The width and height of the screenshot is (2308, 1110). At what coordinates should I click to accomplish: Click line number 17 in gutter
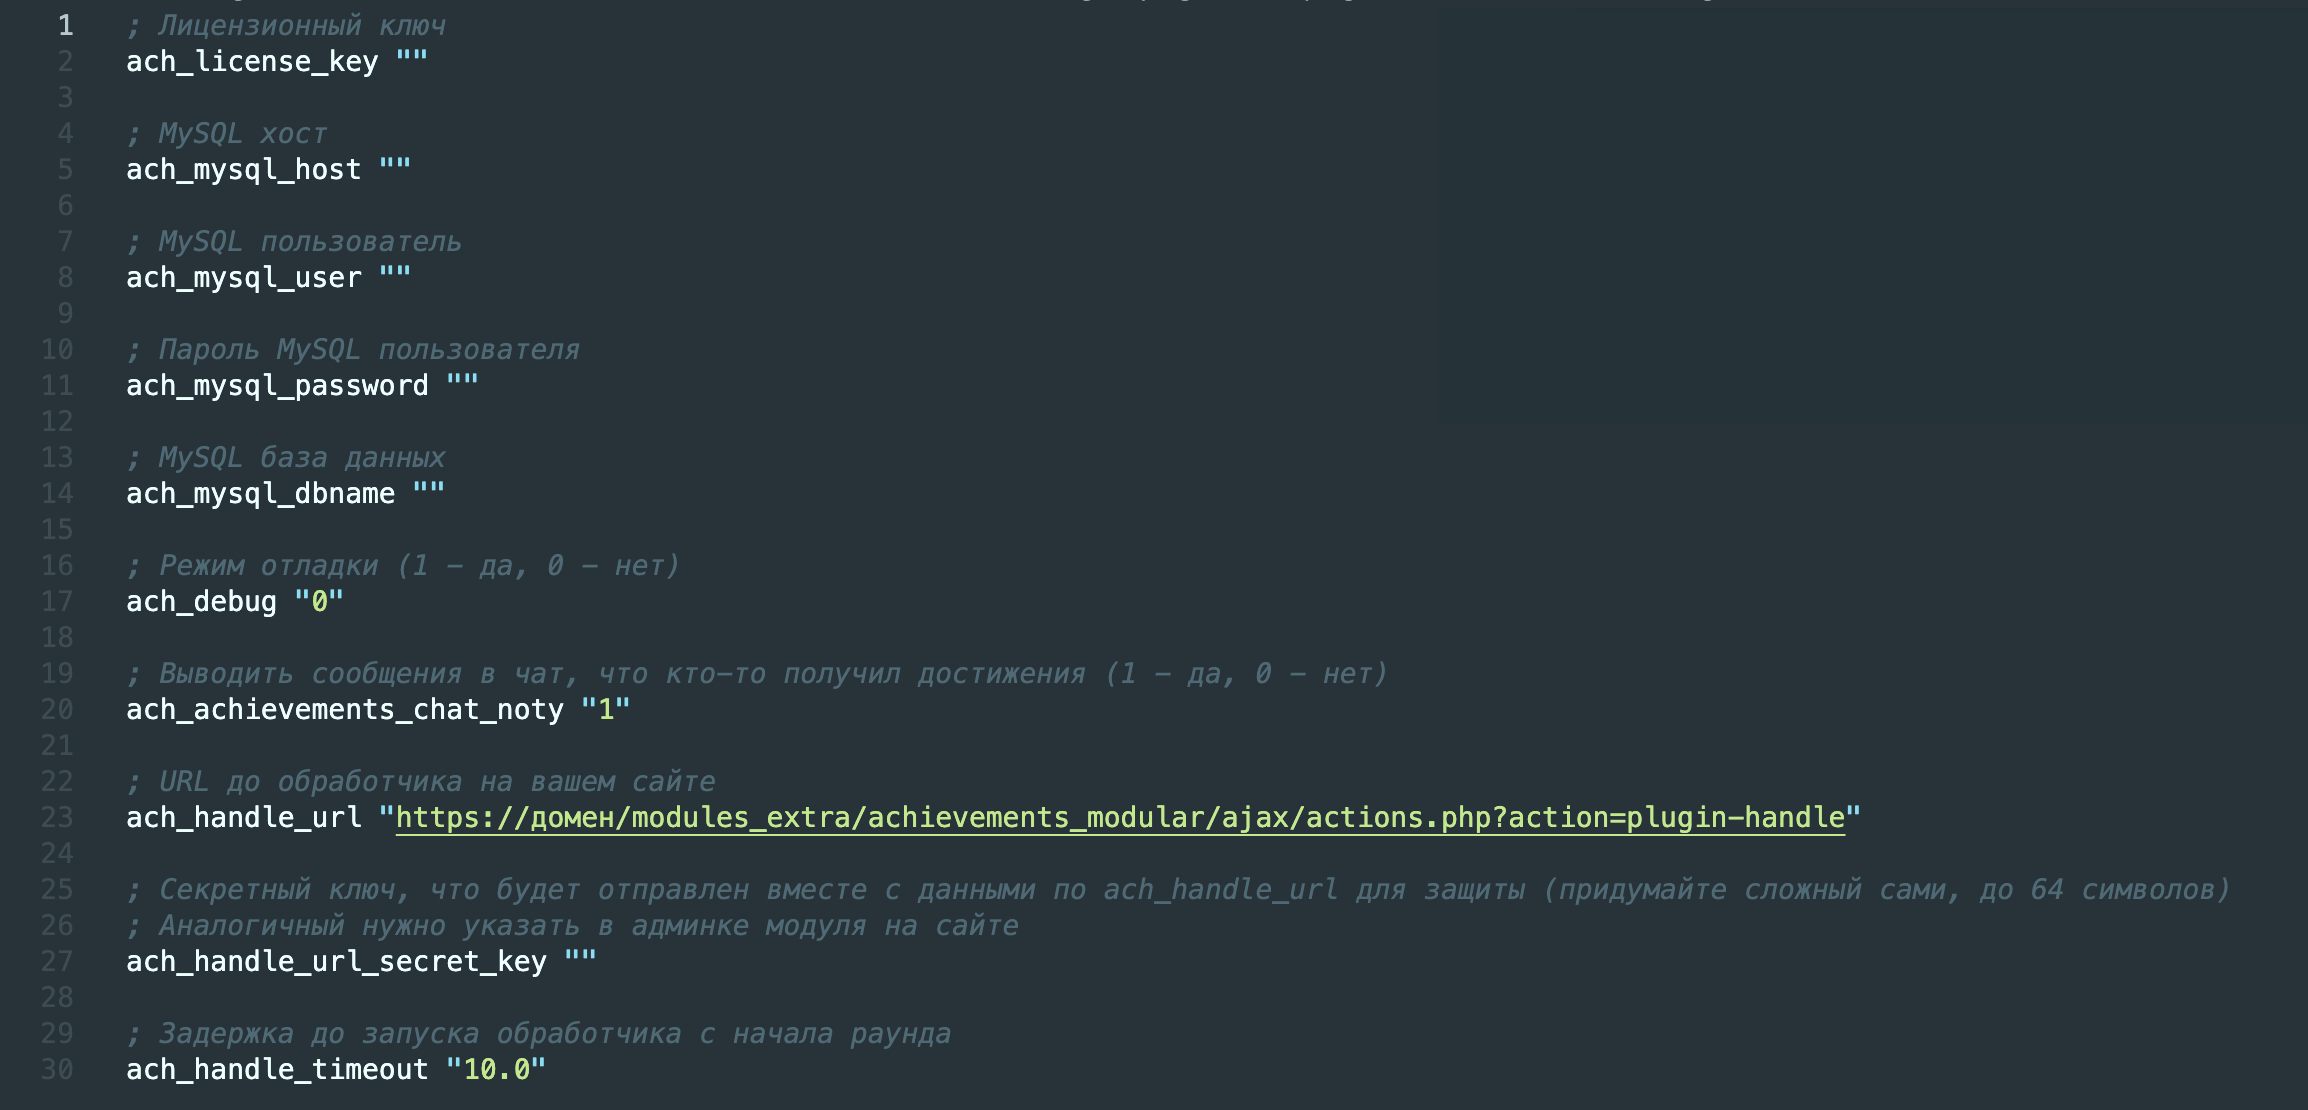click(x=57, y=602)
